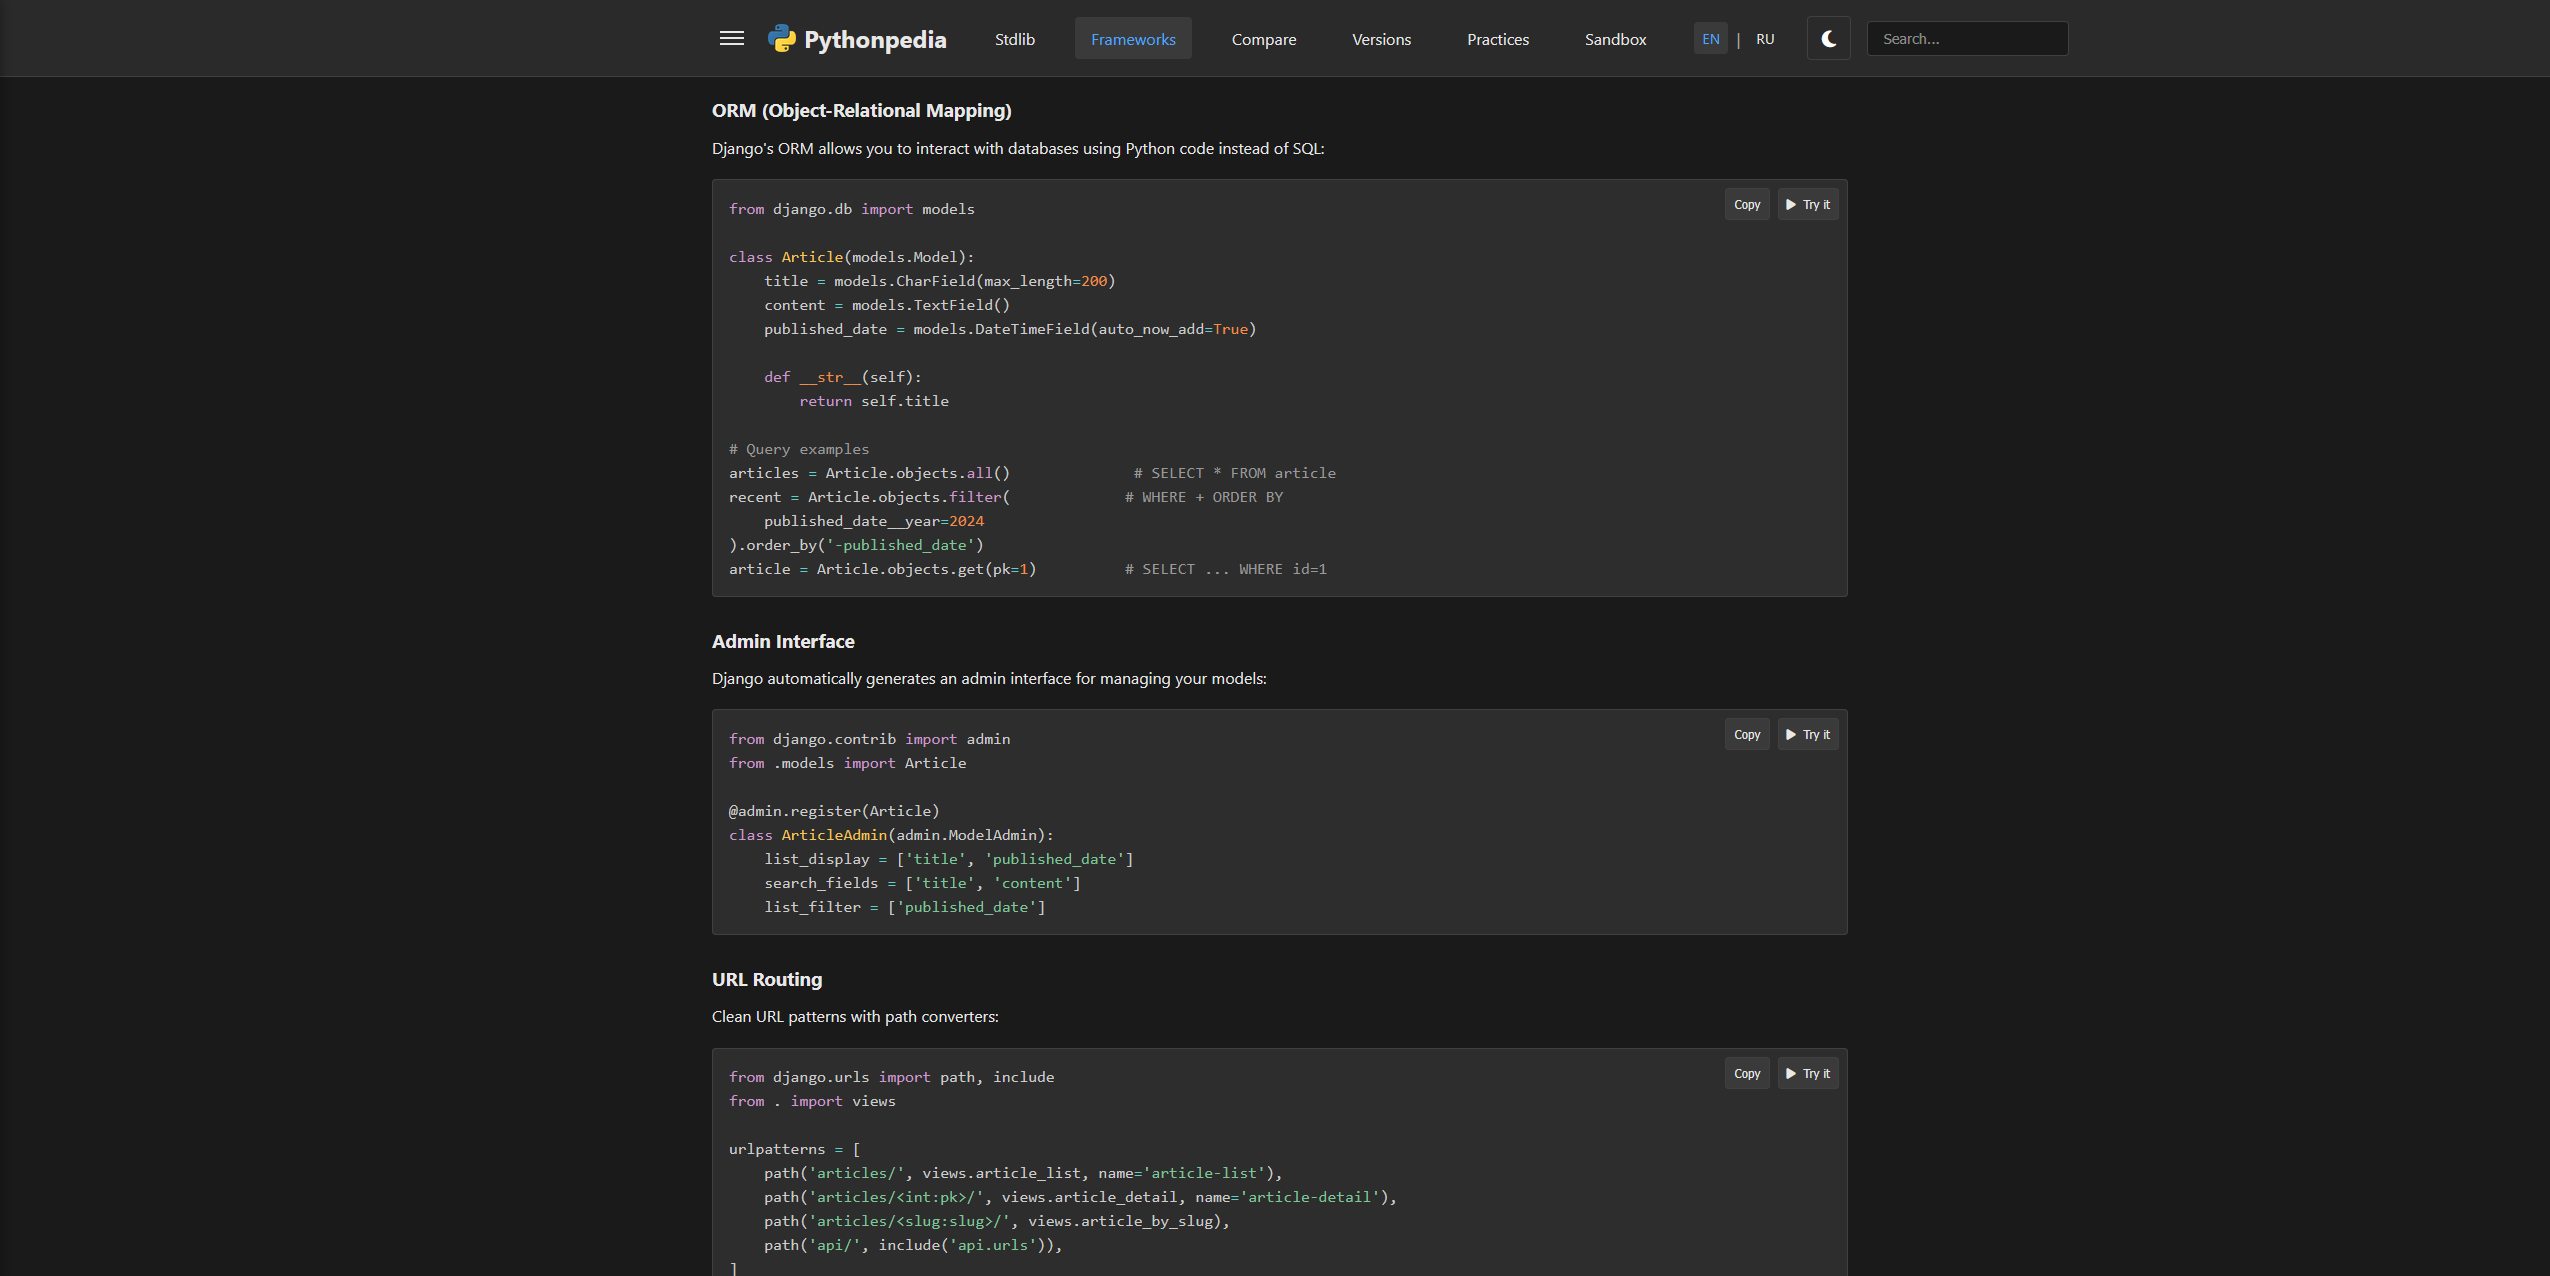Open the Versions page

click(1381, 39)
